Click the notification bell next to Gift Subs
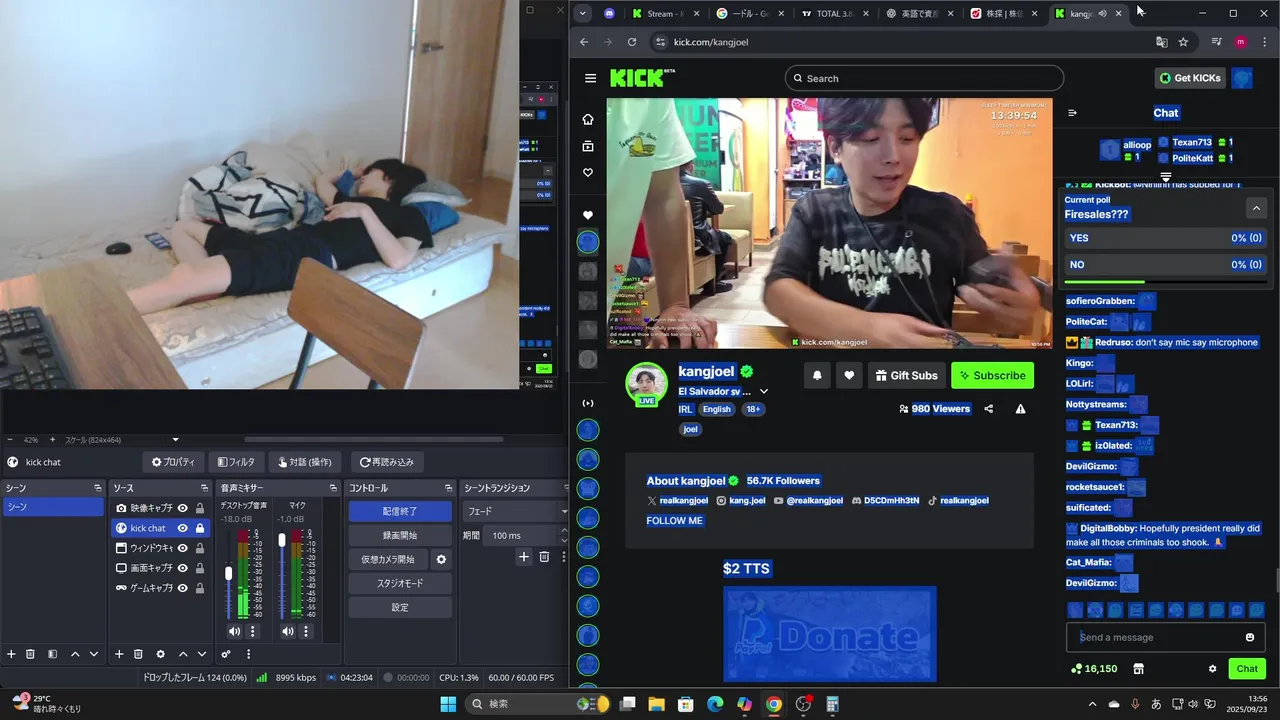This screenshot has height=720, width=1280. (x=817, y=375)
